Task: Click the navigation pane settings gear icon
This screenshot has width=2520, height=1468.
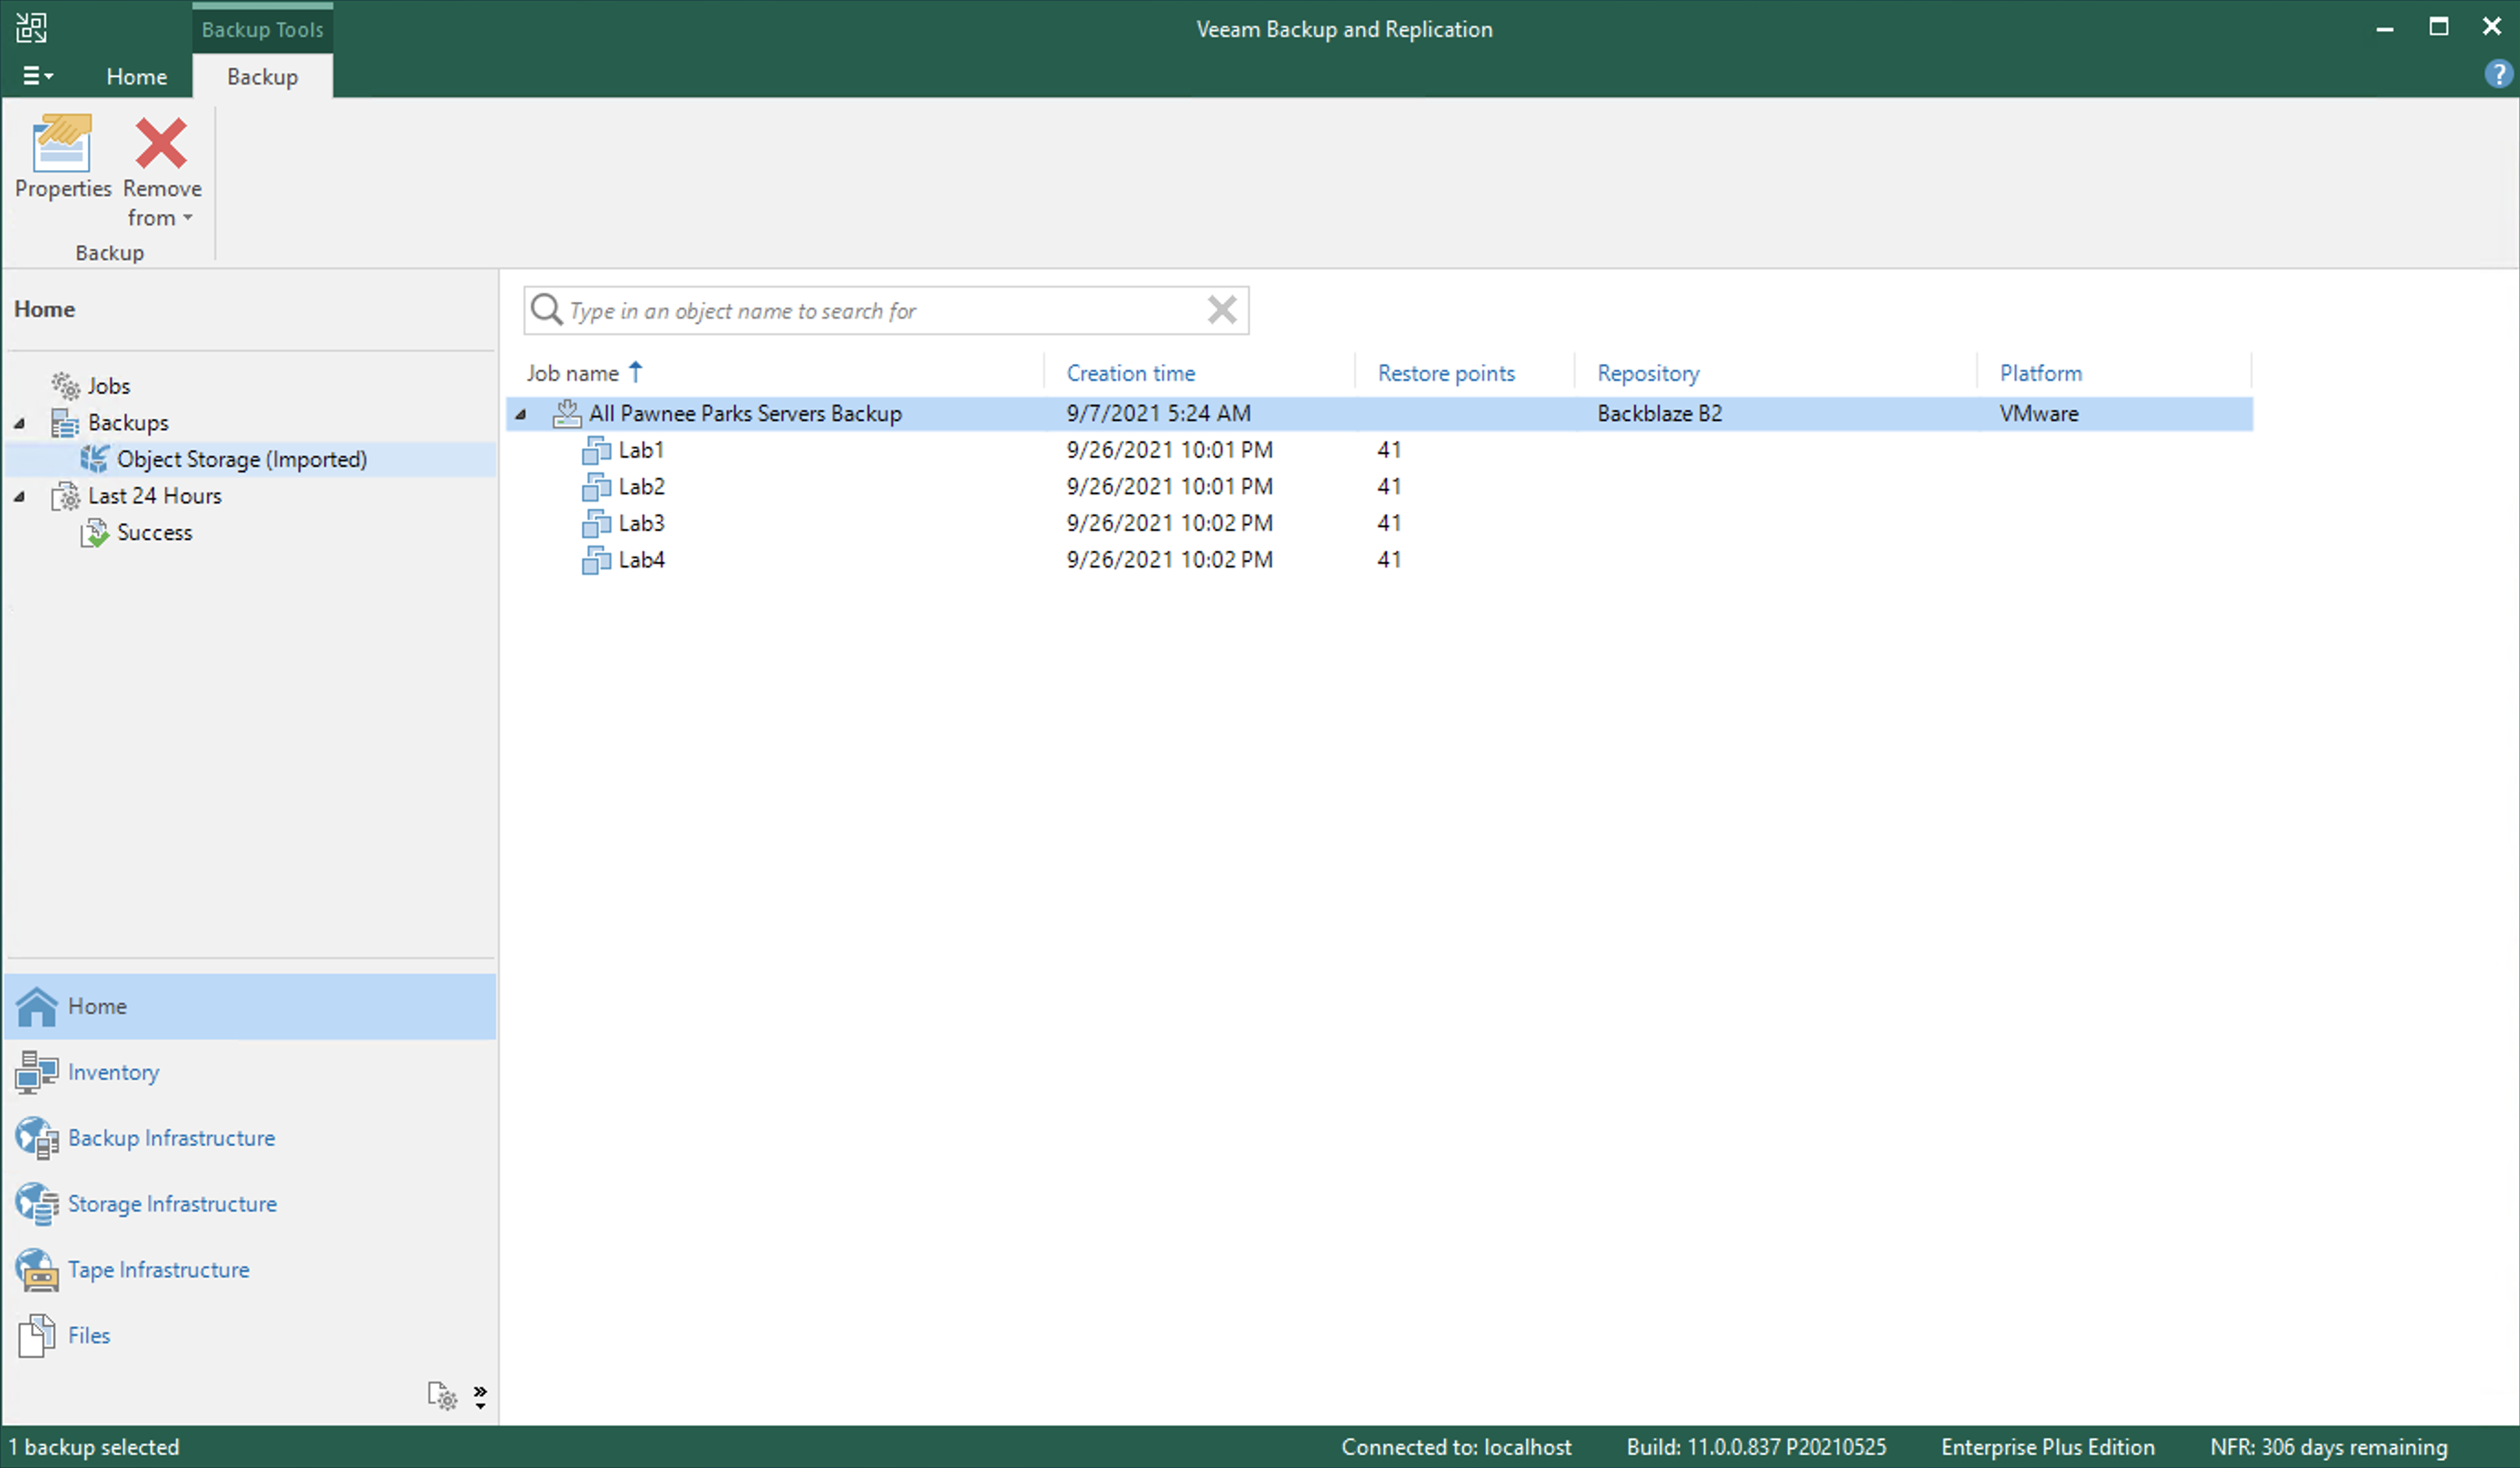Action: point(442,1396)
